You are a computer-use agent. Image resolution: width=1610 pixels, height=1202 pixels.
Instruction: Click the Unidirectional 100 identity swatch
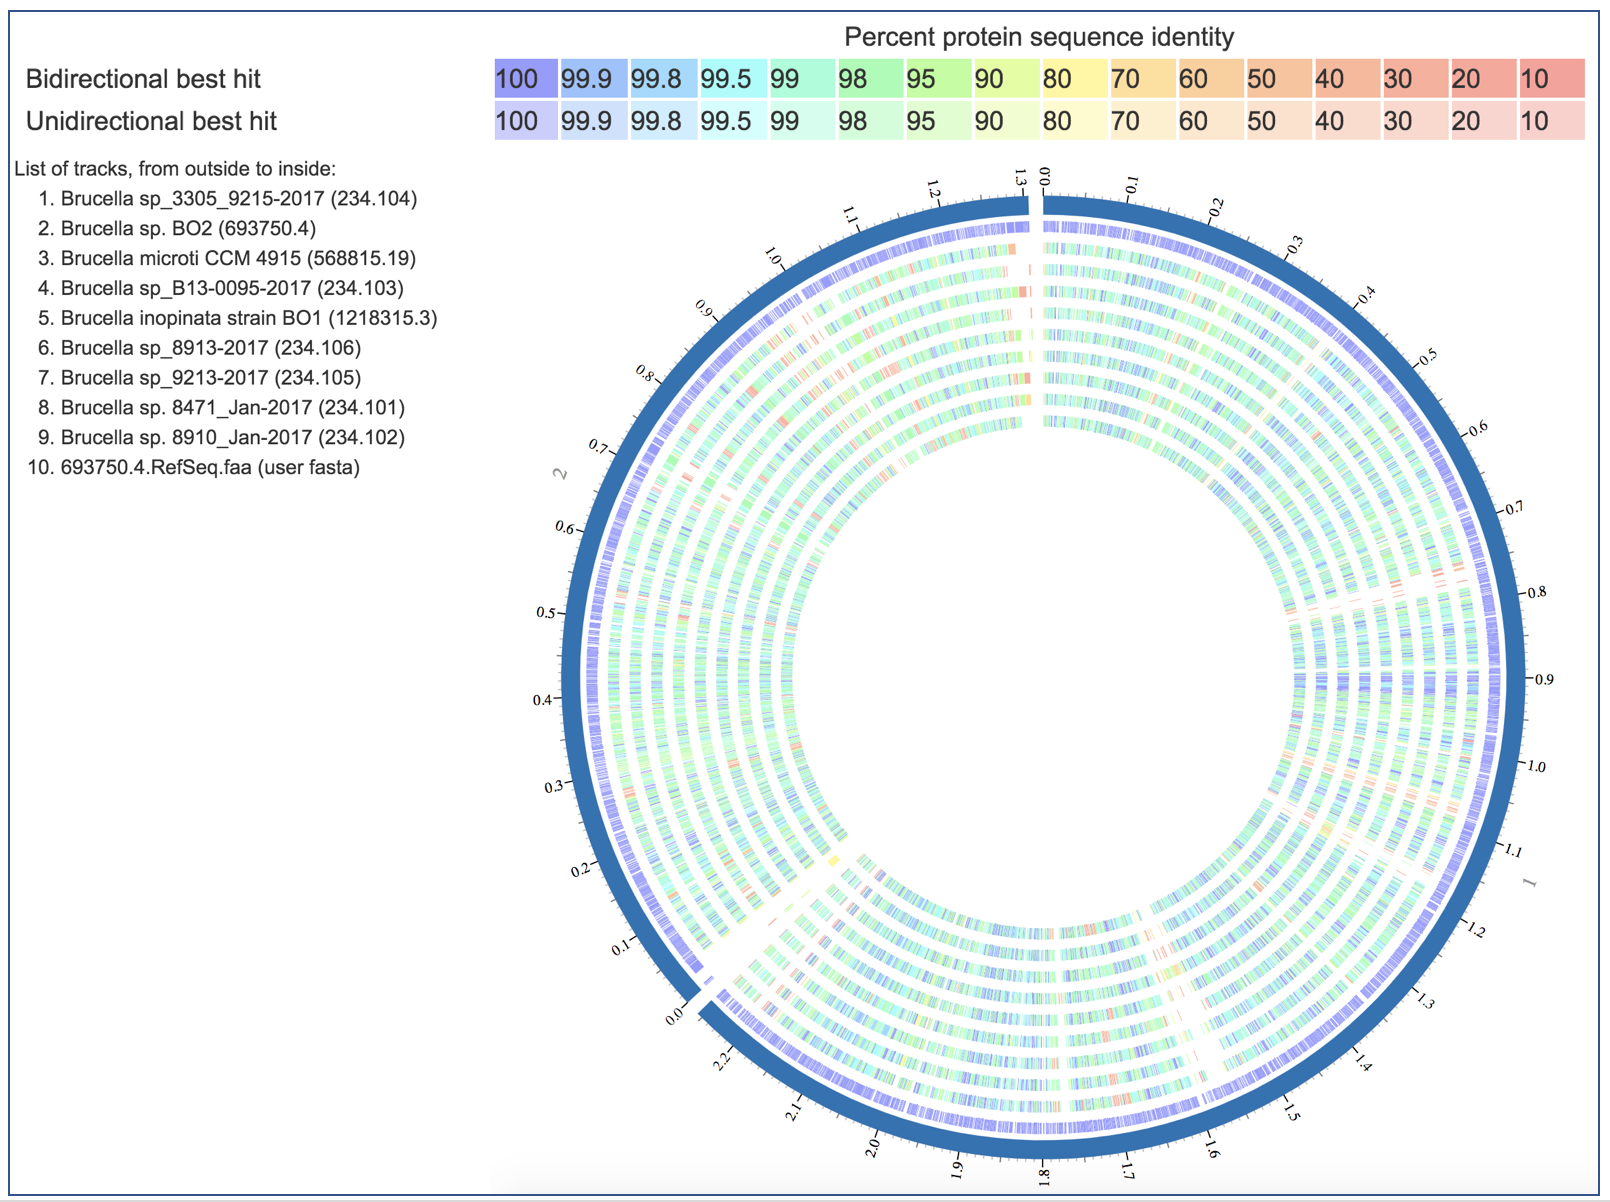pos(526,121)
